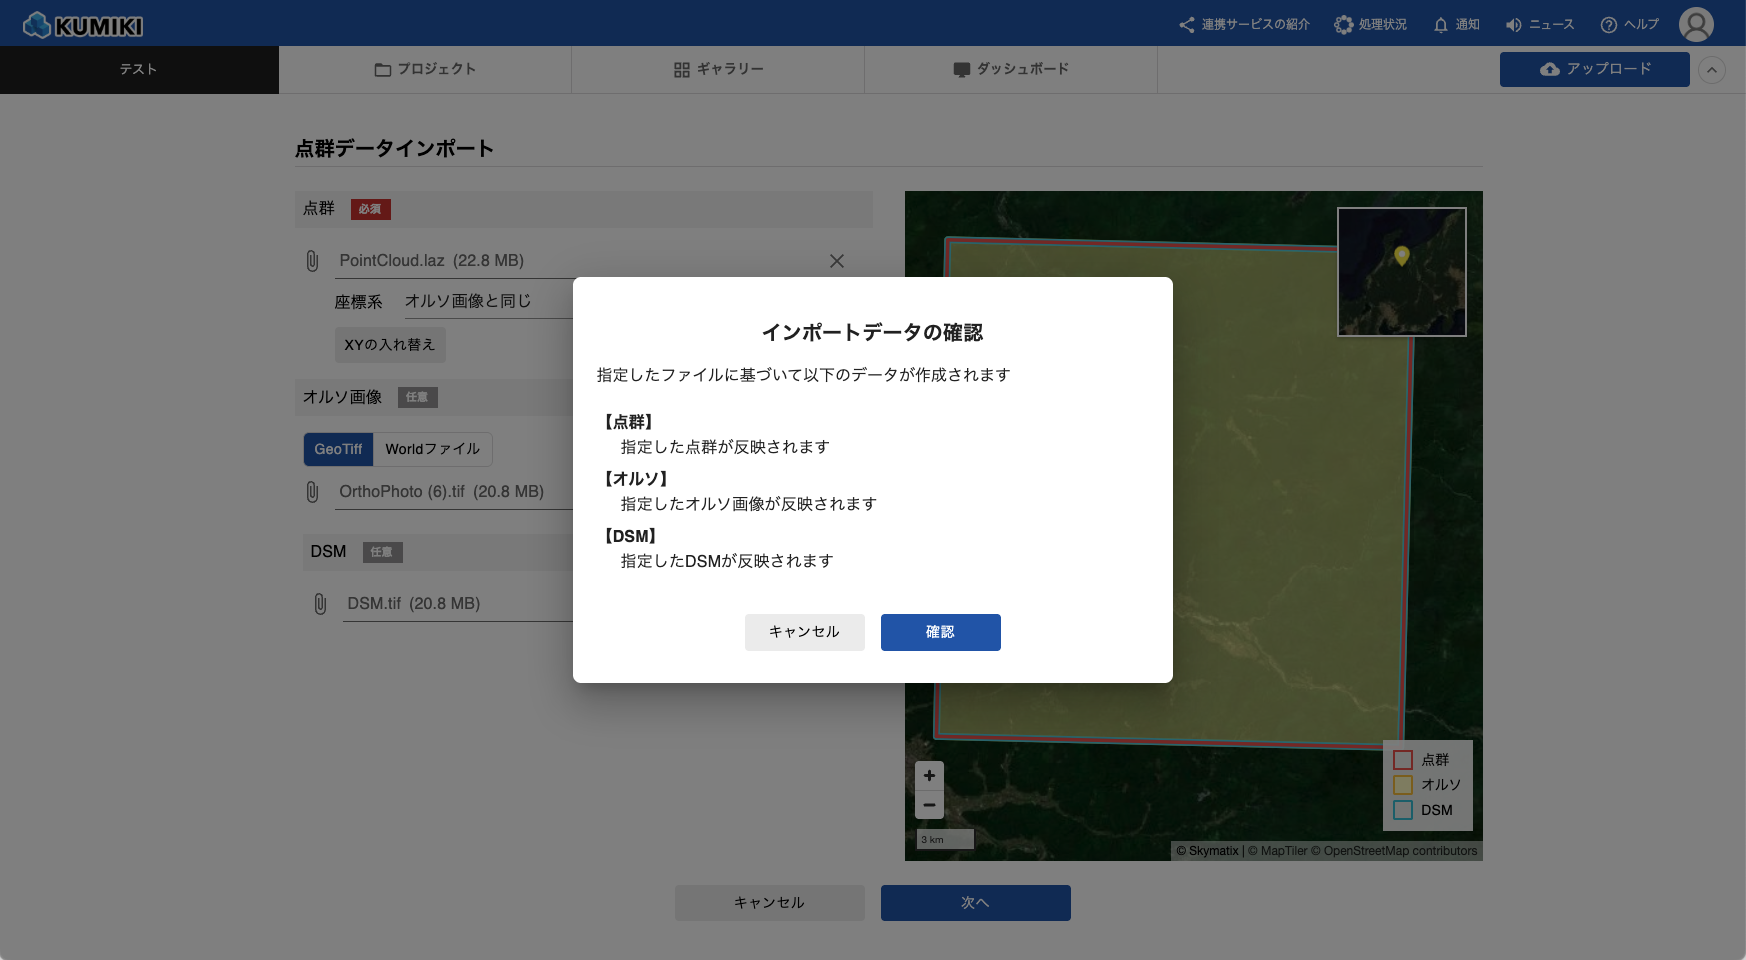This screenshot has height=960, width=1746.
Task: Click the minimap overview thumbnail
Action: pyautogui.click(x=1401, y=272)
